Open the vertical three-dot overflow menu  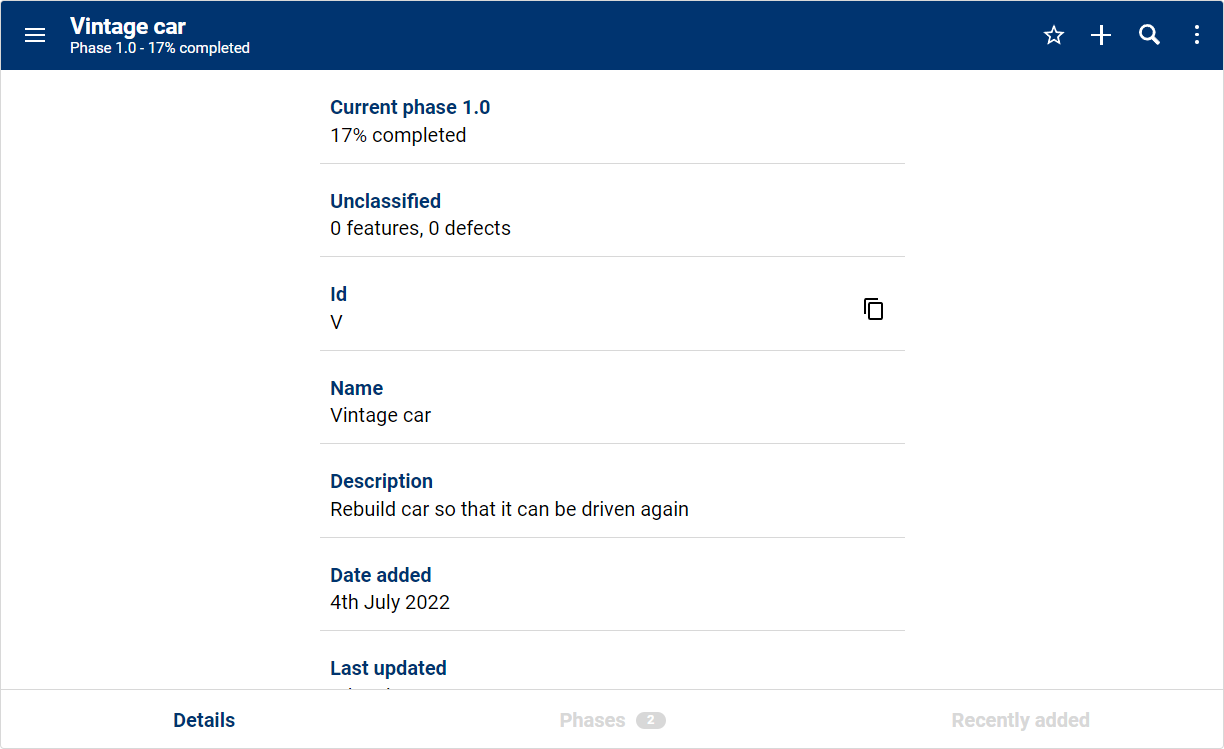tap(1197, 35)
